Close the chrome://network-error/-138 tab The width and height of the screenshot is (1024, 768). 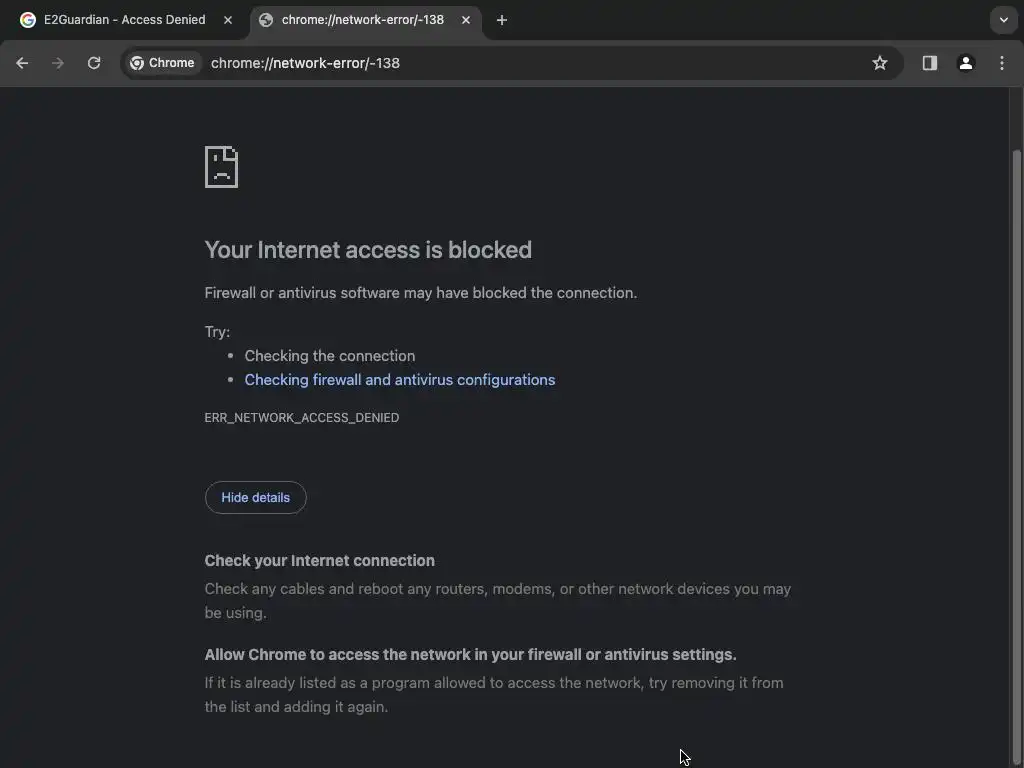tap(466, 20)
